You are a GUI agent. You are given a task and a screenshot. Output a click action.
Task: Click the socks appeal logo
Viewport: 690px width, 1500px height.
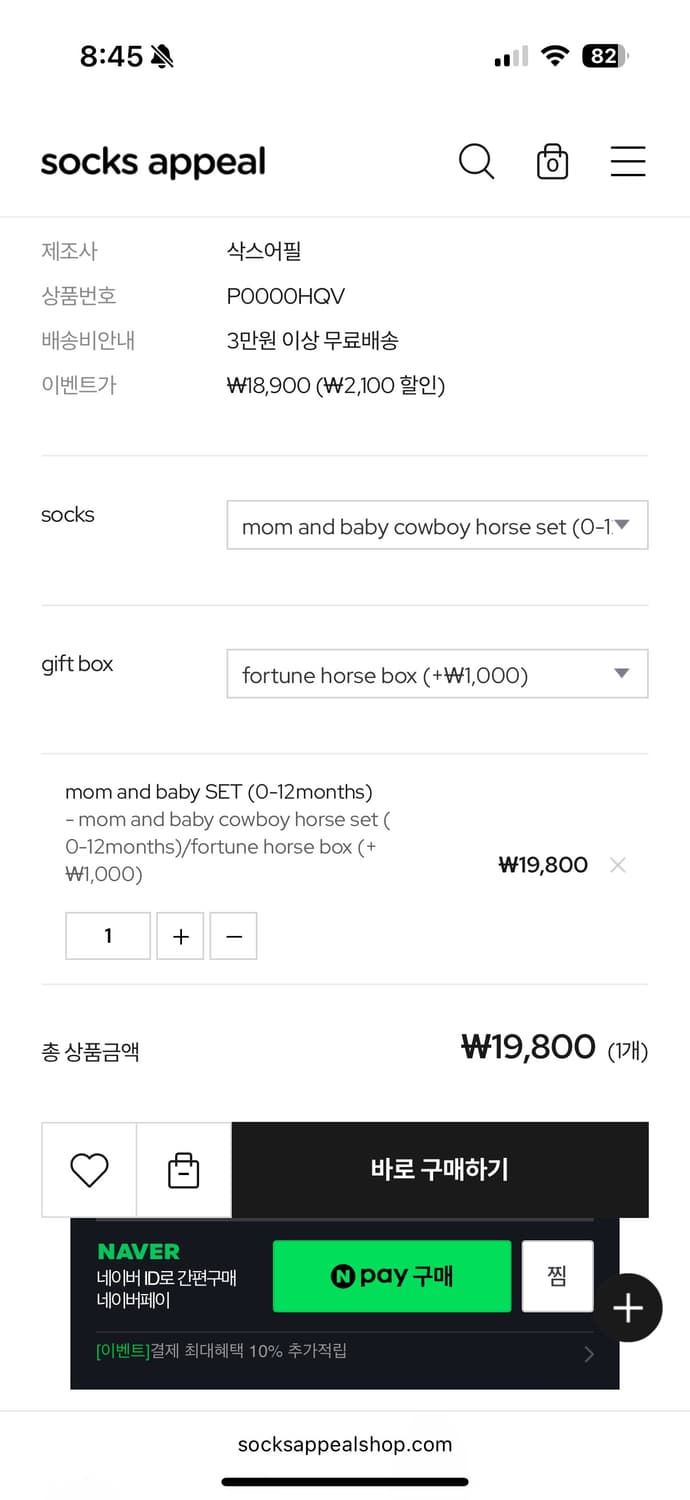pos(152,161)
